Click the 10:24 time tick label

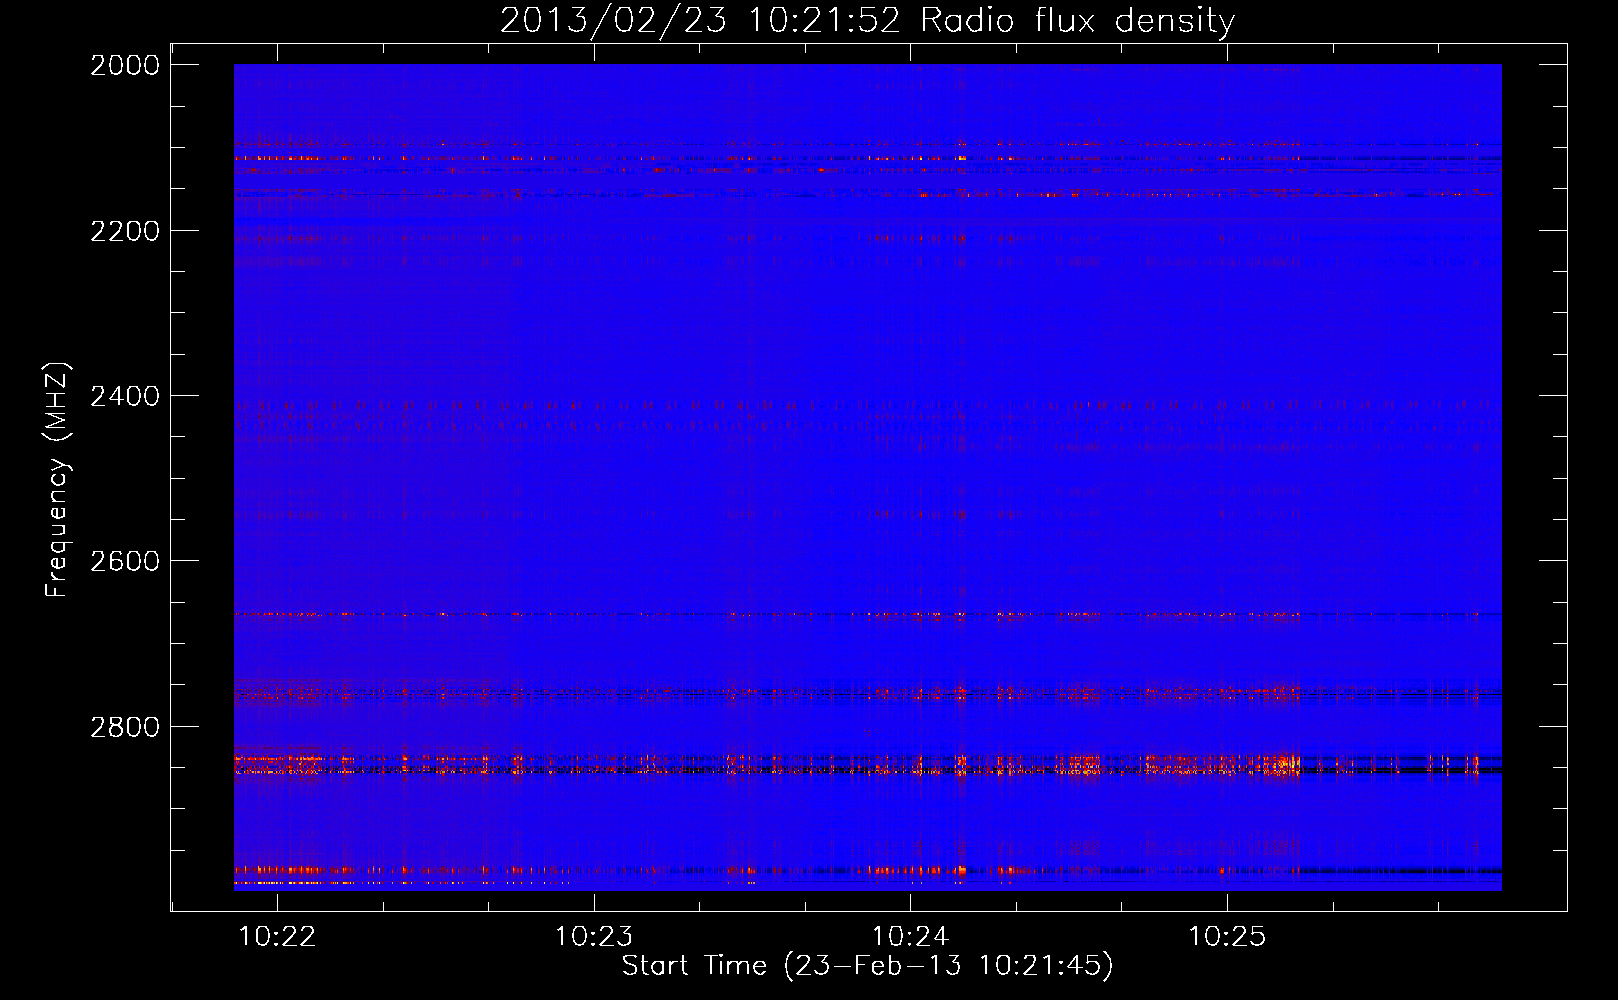coord(910,936)
